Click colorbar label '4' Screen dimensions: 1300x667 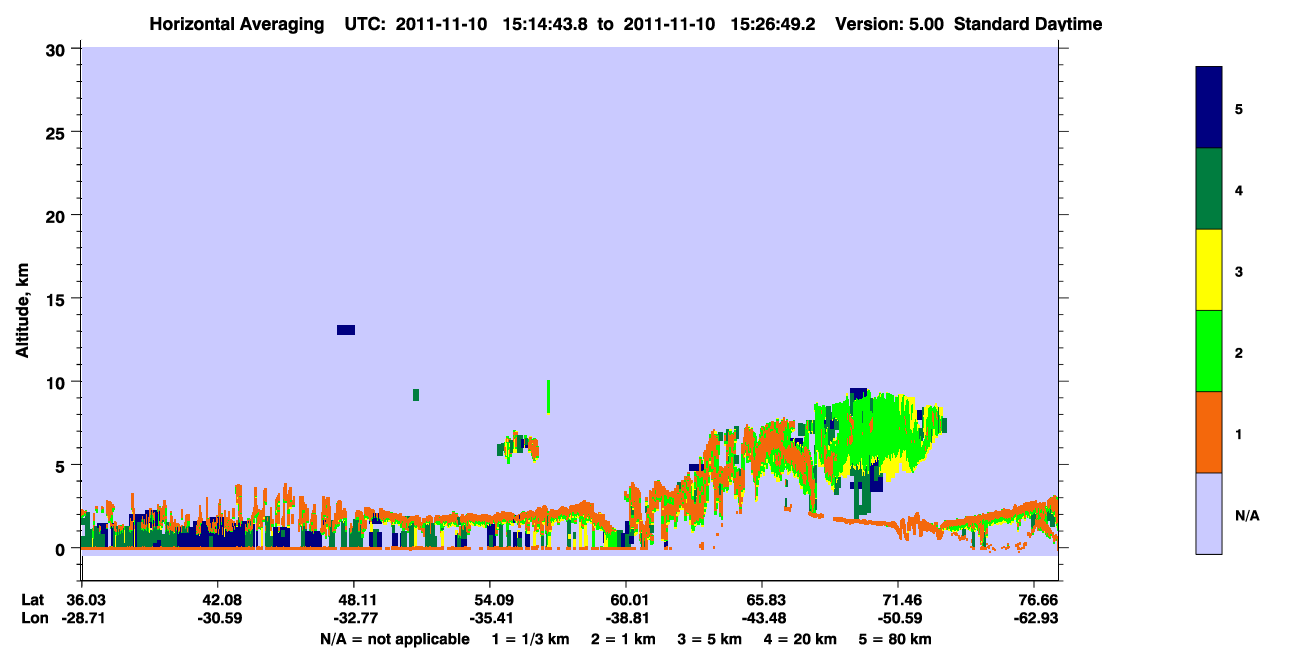pos(1239,189)
